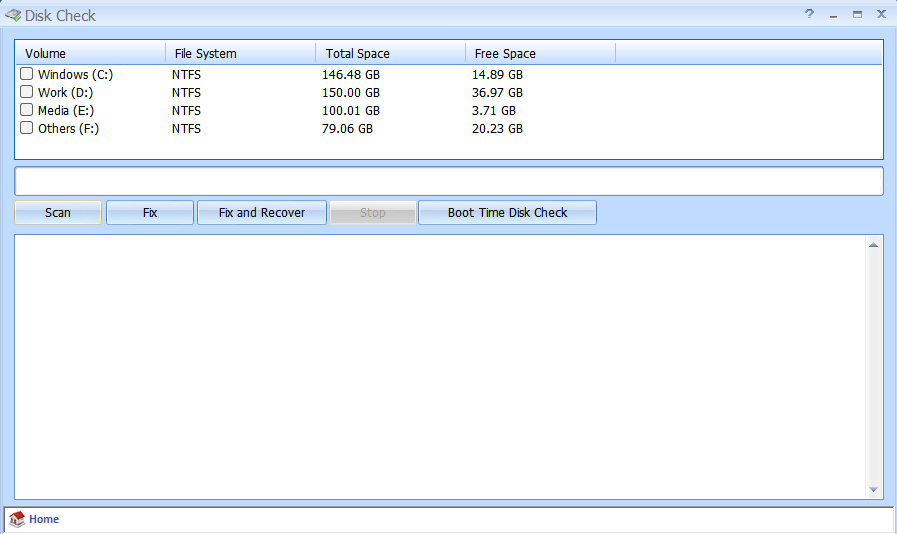Tick the Work (D:) volume checkbox
This screenshot has height=534, width=897.
pos(27,92)
